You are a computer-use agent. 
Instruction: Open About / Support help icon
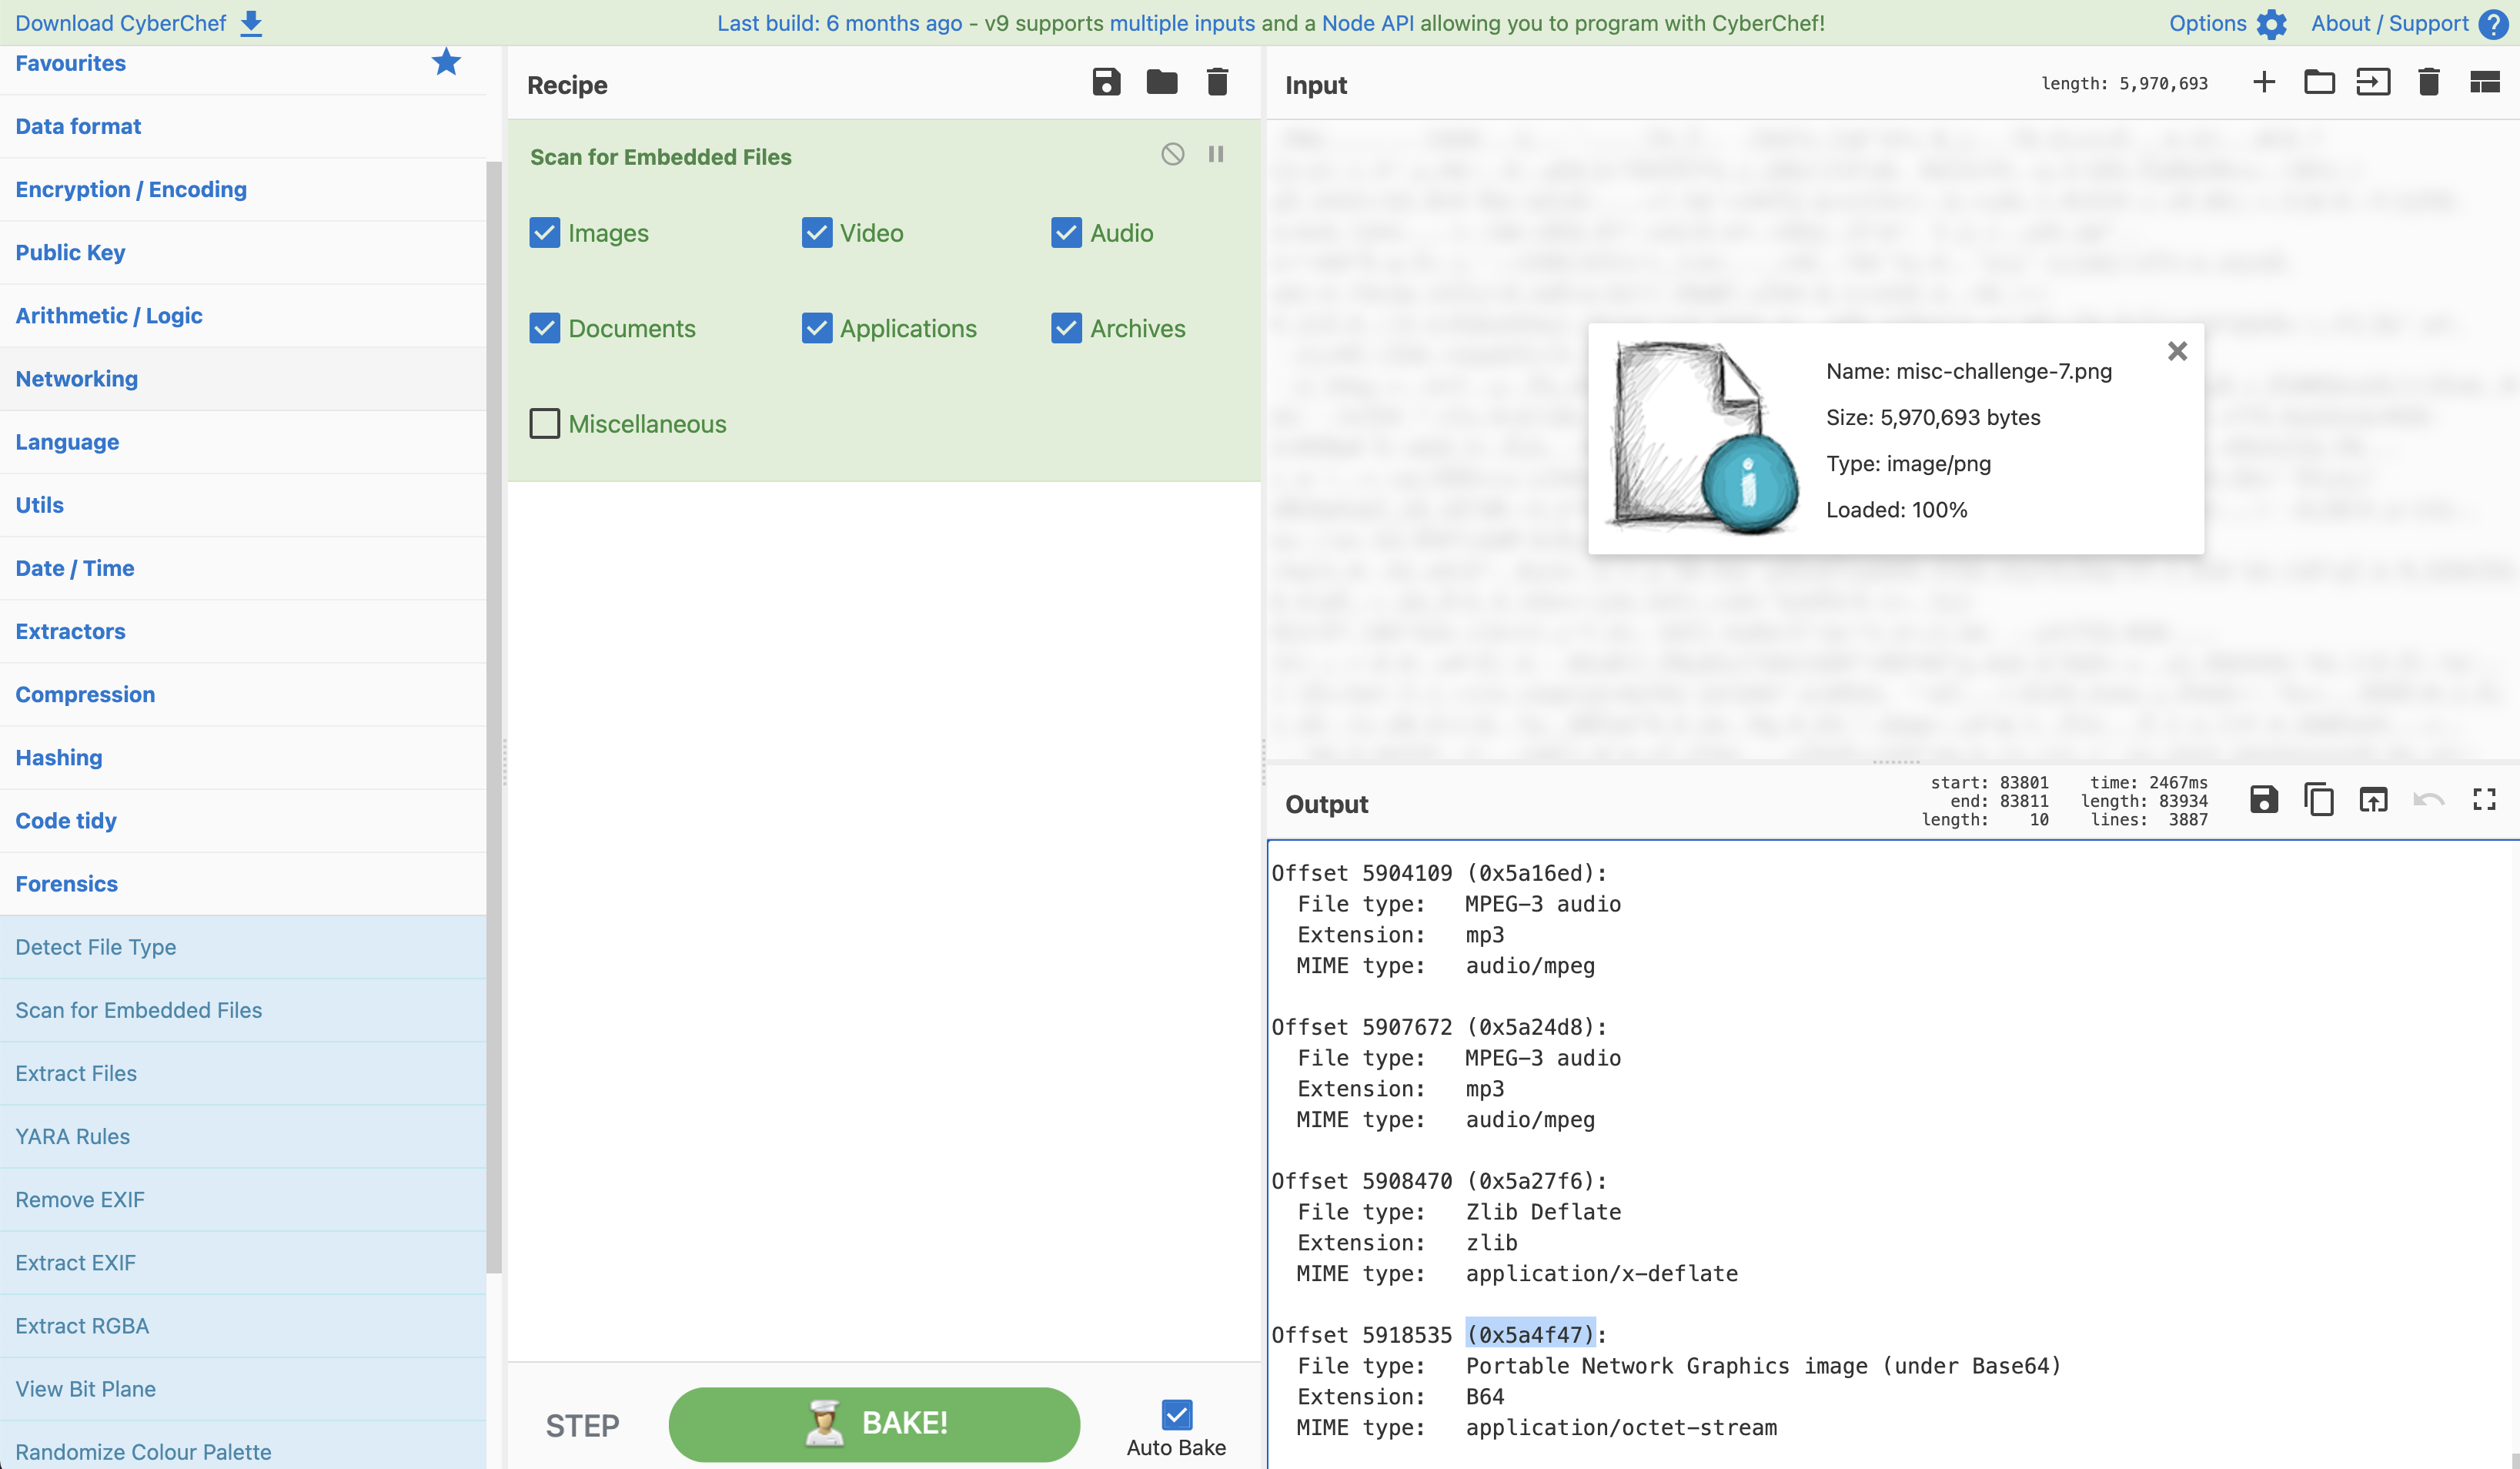(x=2493, y=23)
